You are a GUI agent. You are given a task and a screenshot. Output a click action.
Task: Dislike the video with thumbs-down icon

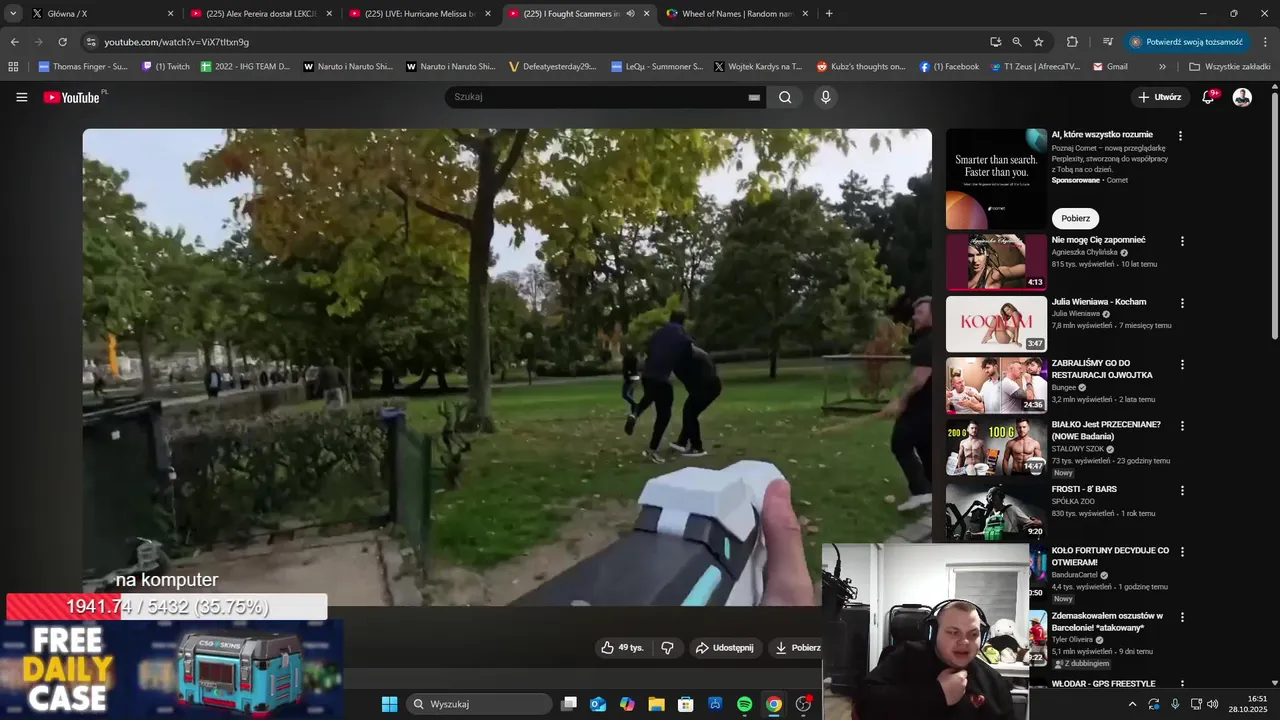click(x=667, y=648)
